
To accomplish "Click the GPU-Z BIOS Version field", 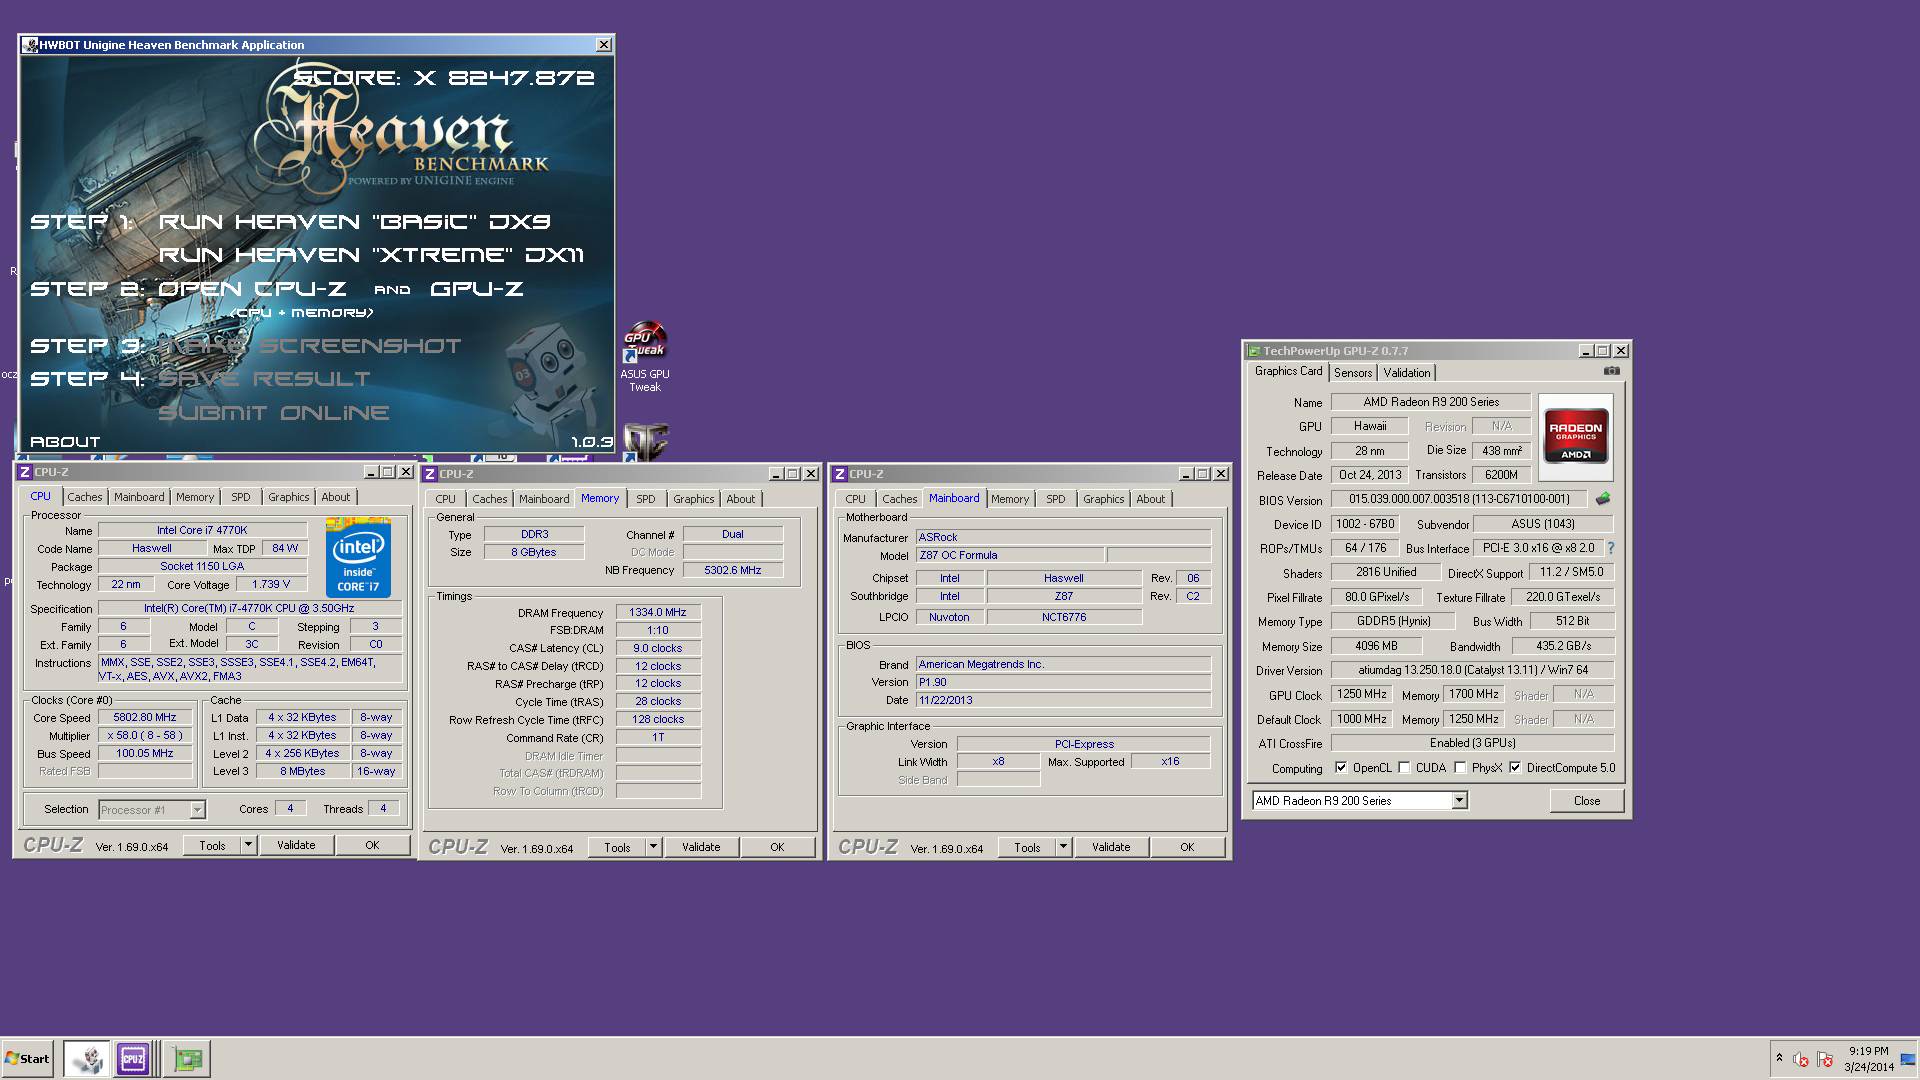I will [x=1458, y=499].
